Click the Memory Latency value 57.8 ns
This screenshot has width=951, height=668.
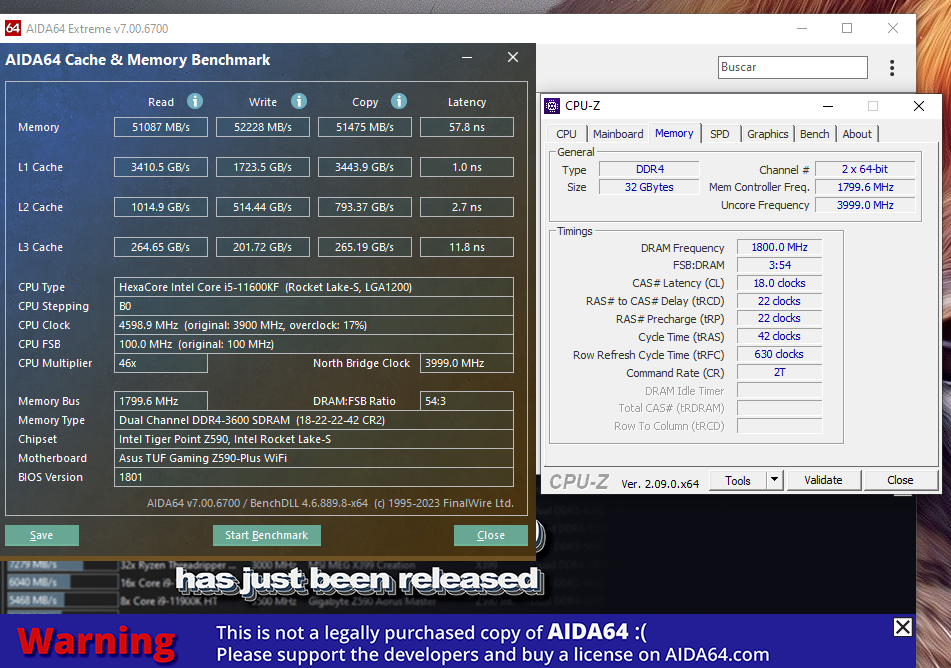click(x=467, y=127)
